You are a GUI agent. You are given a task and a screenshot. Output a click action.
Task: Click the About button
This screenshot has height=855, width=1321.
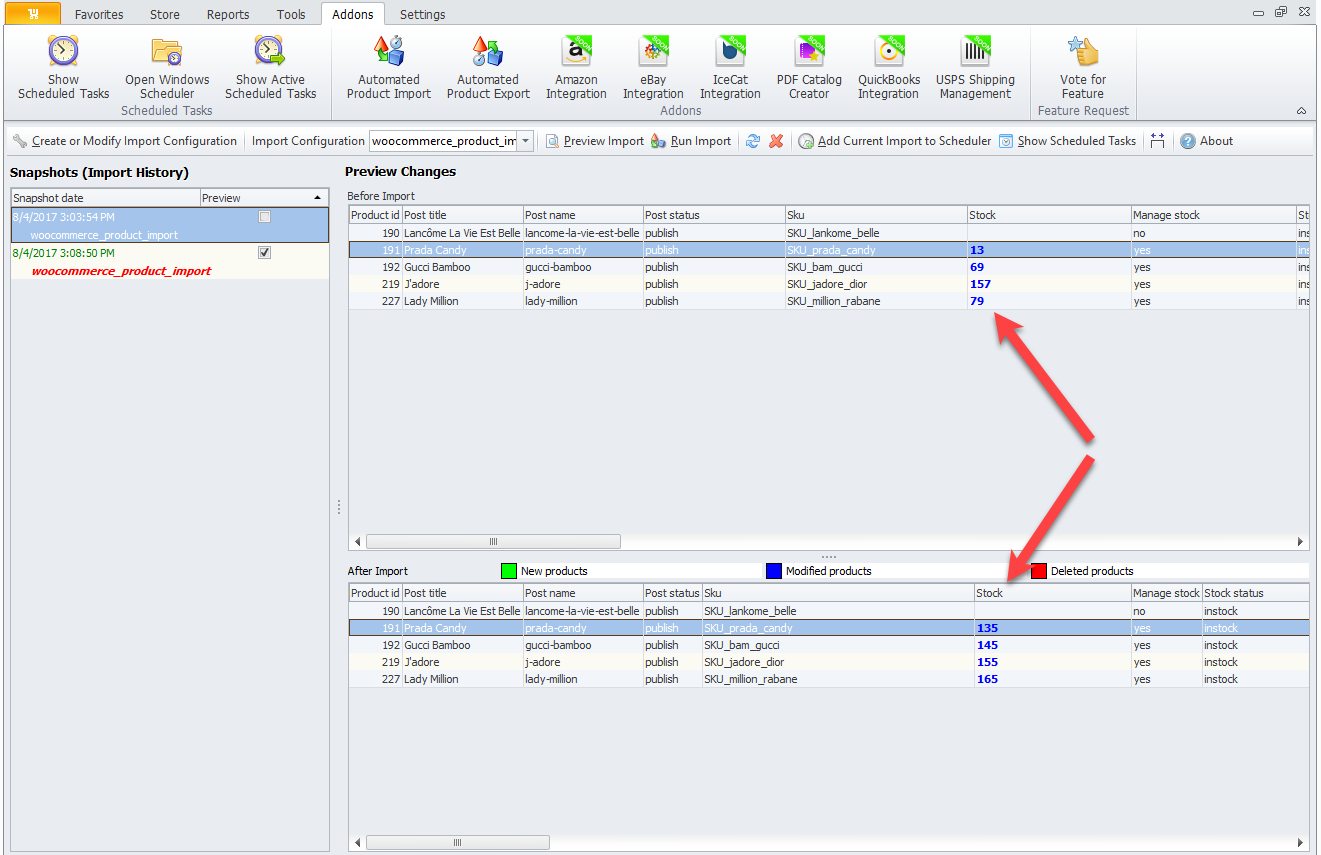pos(1207,141)
